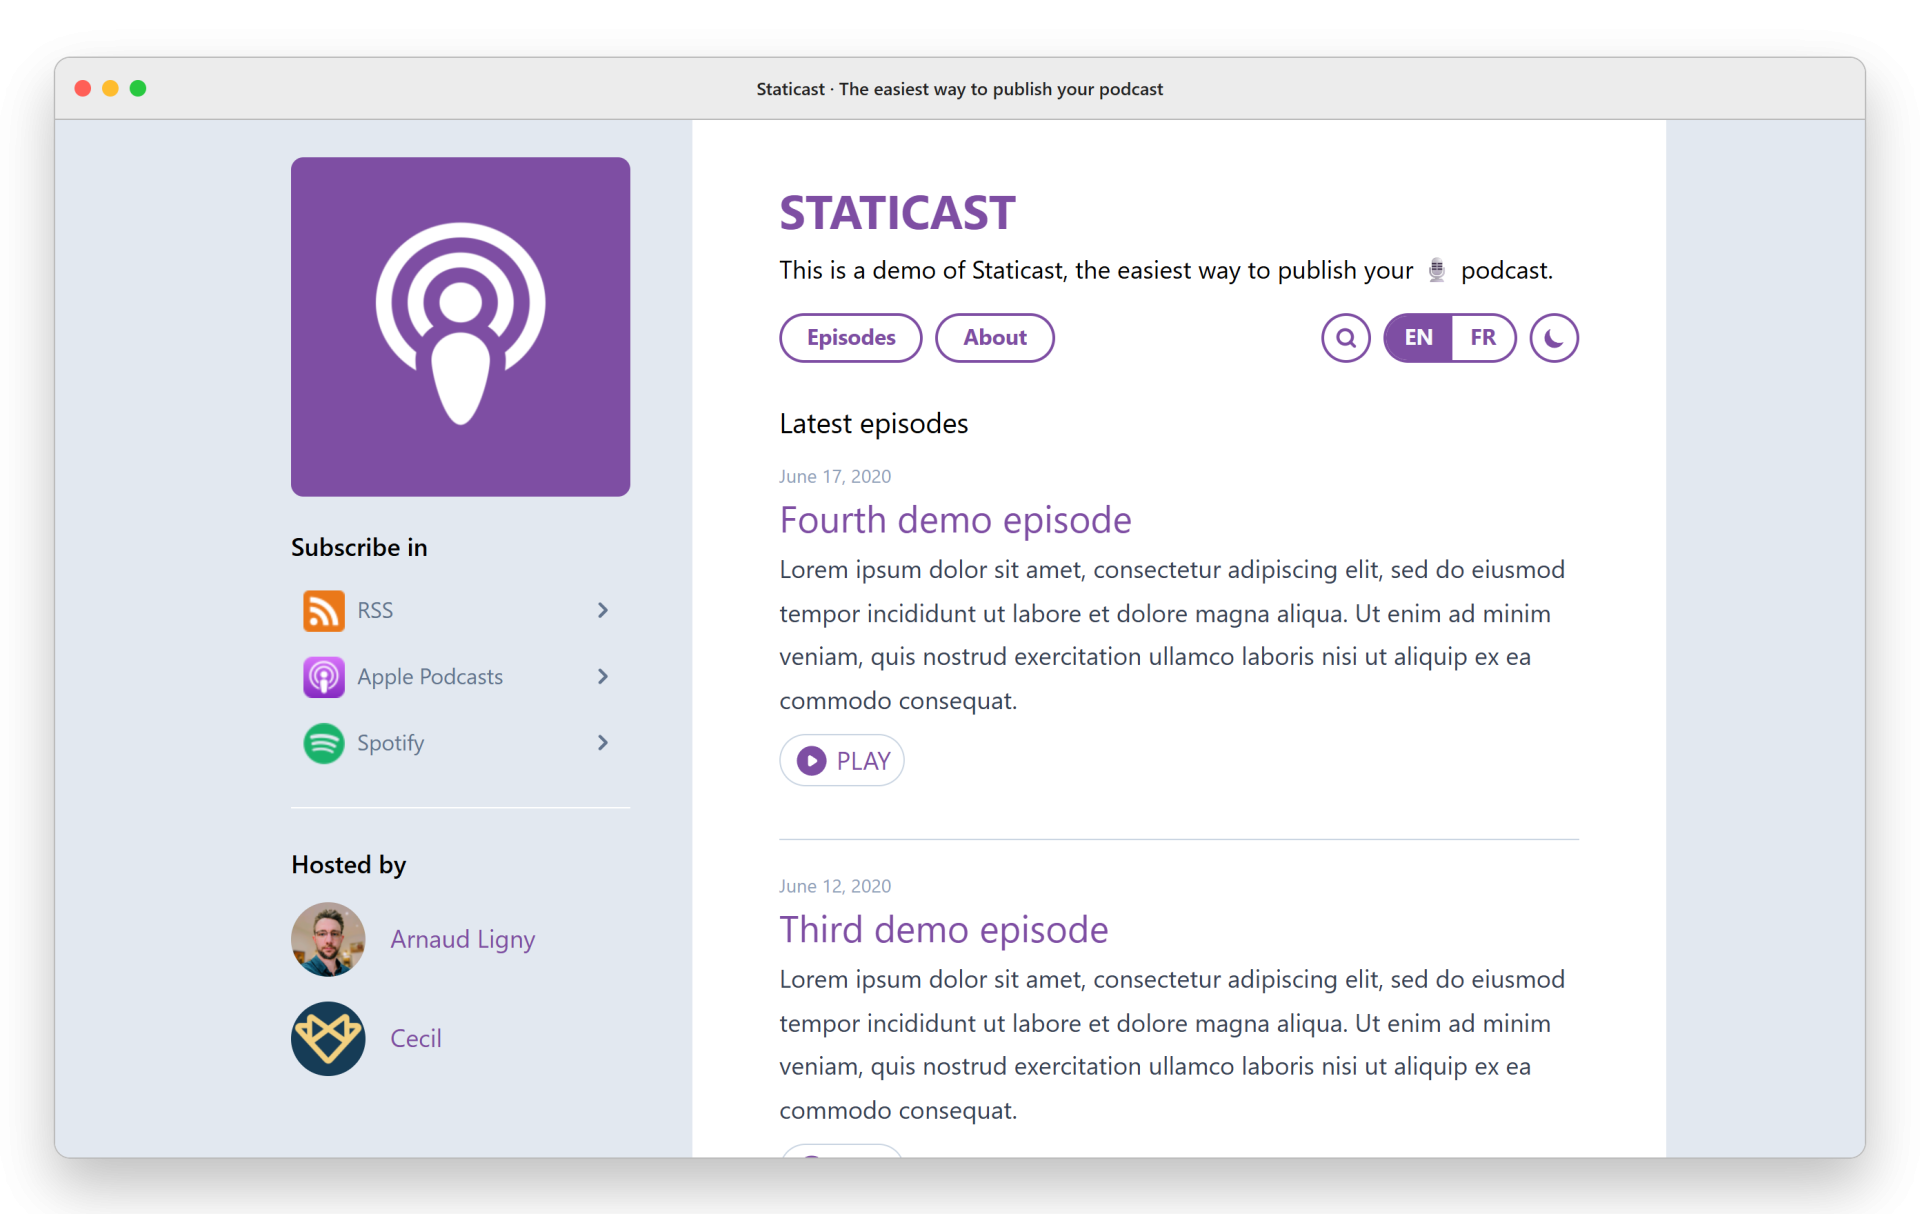The width and height of the screenshot is (1920, 1214).
Task: Click the STATICAST site title
Action: (x=897, y=213)
